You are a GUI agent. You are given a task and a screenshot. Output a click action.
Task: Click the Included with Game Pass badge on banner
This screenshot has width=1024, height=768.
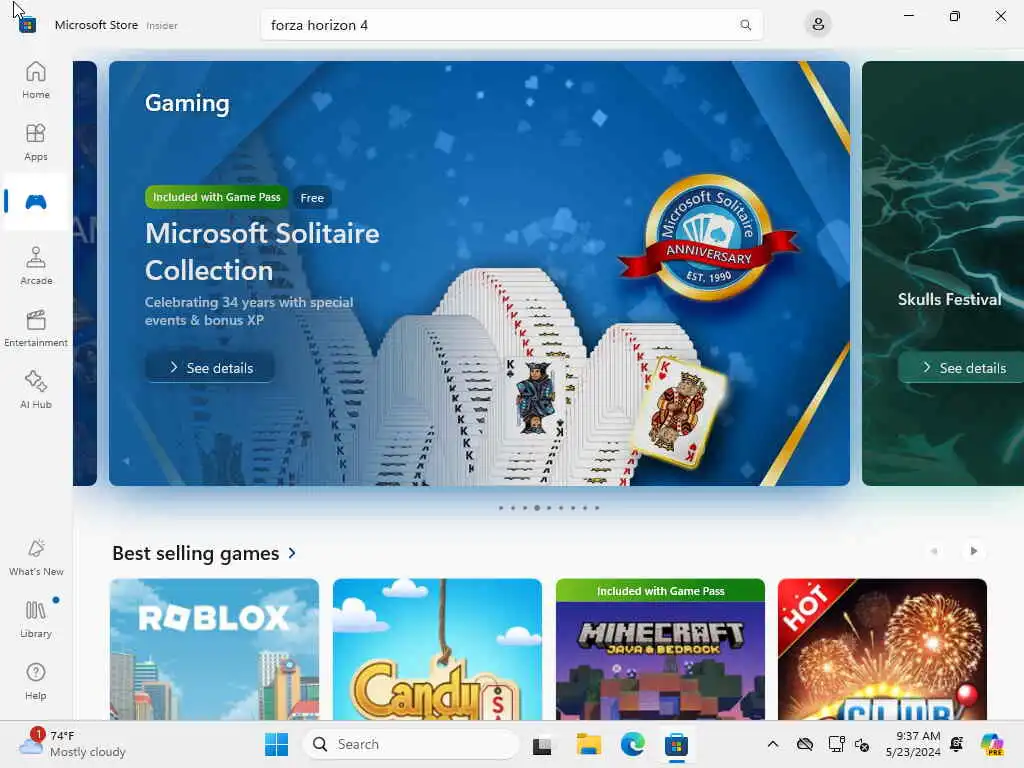(216, 197)
